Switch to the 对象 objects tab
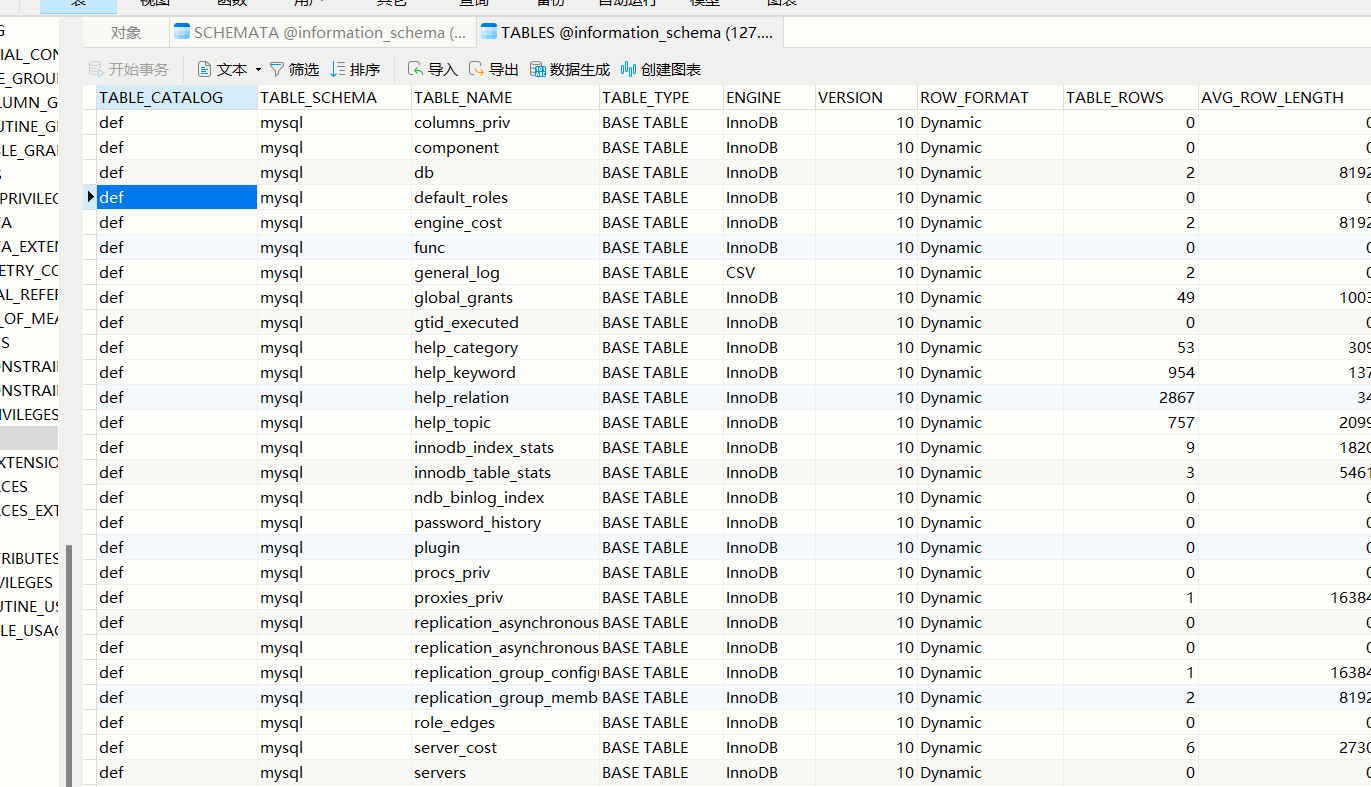The width and height of the screenshot is (1371, 787). click(x=126, y=32)
